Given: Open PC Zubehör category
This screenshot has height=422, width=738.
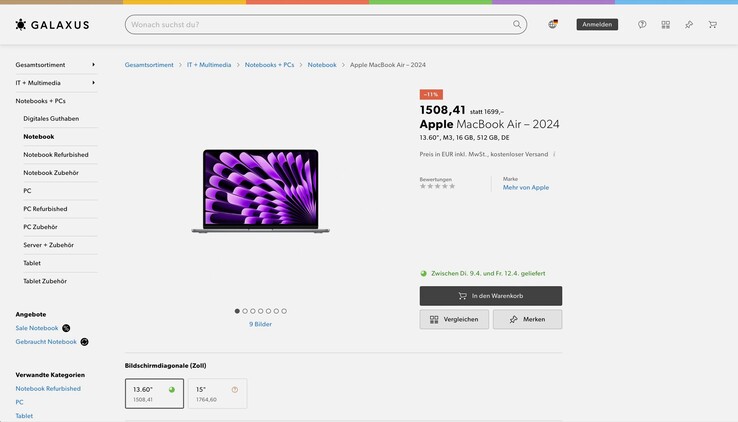Looking at the screenshot, I should [40, 227].
